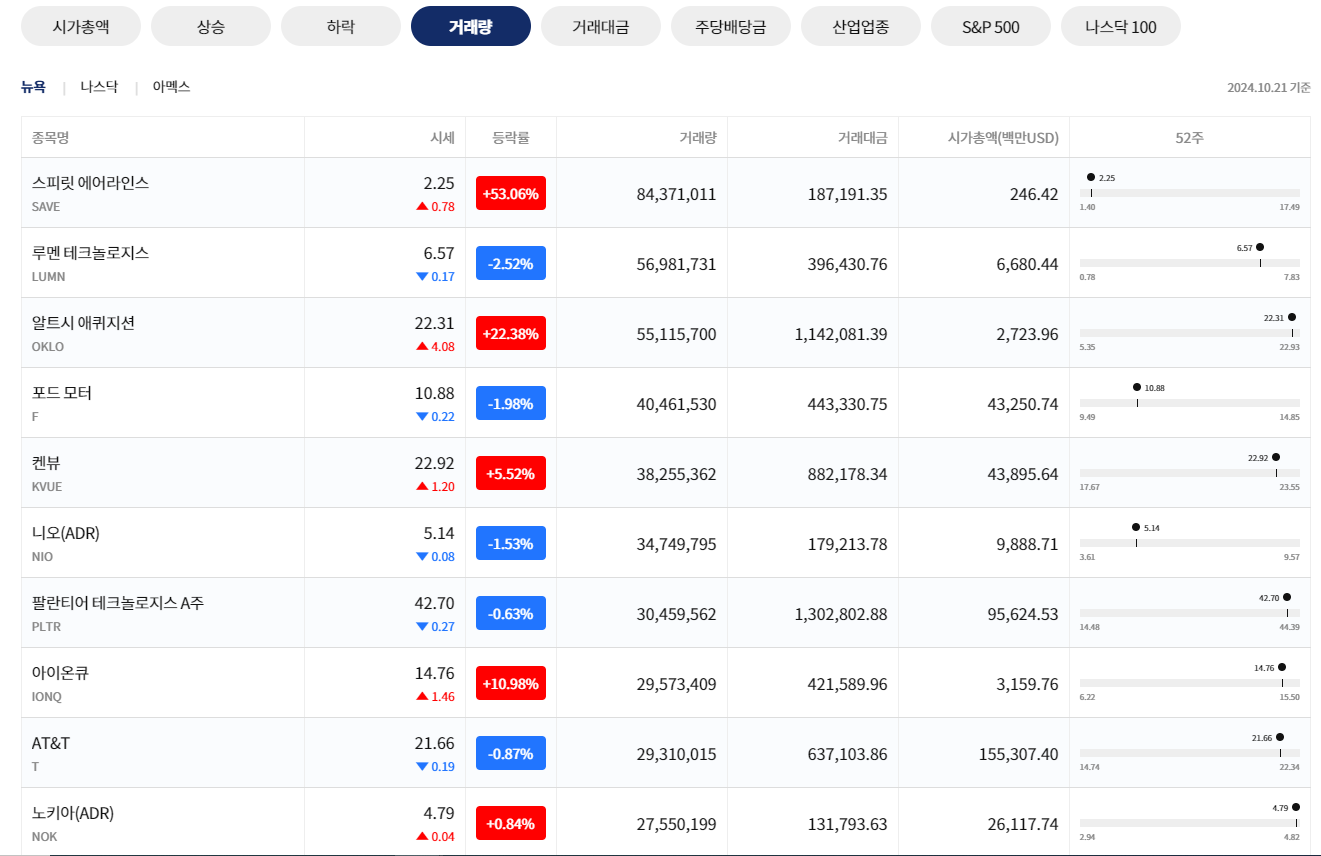Open the 나스닥 100 tab
The height and width of the screenshot is (856, 1321).
point(1121,26)
